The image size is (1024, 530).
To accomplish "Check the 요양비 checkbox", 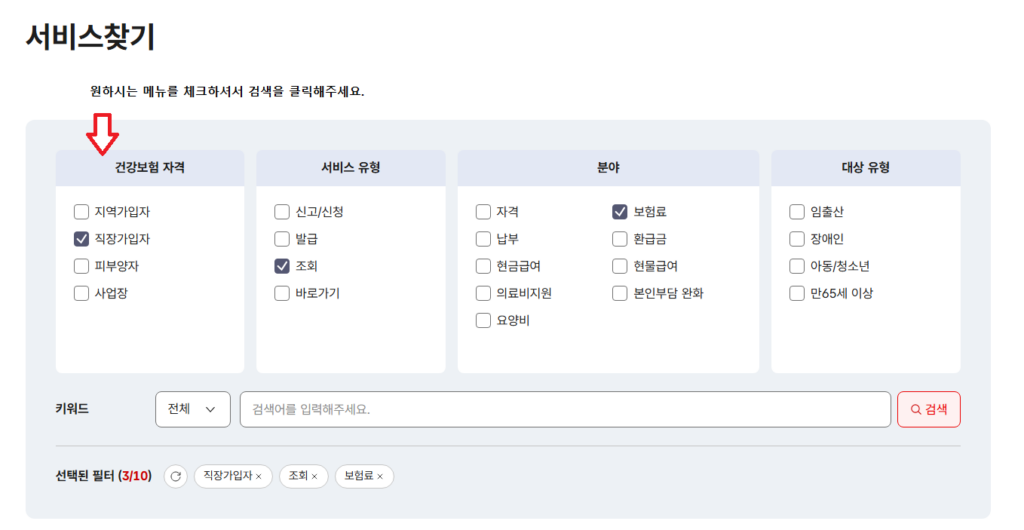I will point(483,321).
